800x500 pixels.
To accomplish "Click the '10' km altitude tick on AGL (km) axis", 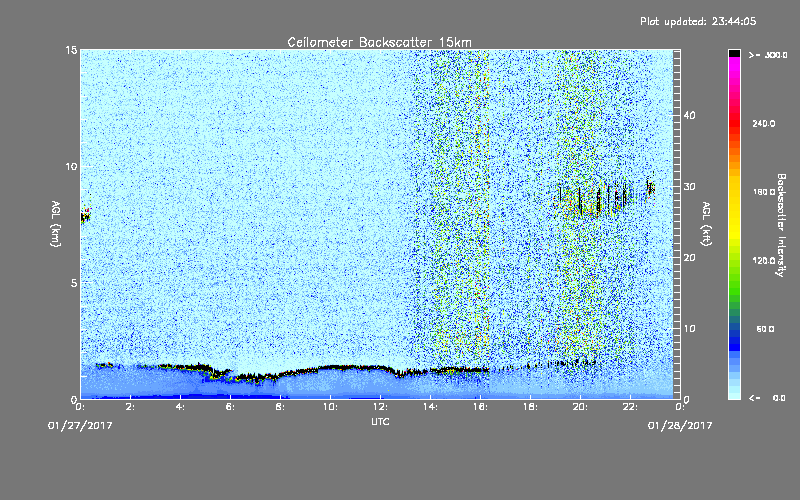I will click(71, 167).
